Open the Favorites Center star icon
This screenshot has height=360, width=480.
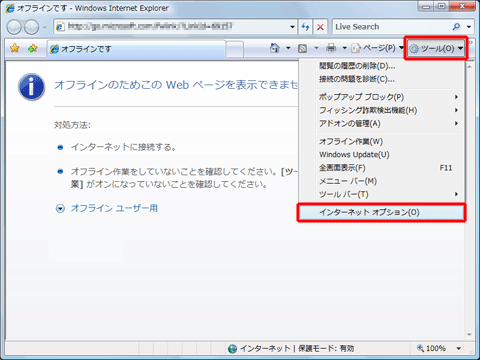click(15, 48)
